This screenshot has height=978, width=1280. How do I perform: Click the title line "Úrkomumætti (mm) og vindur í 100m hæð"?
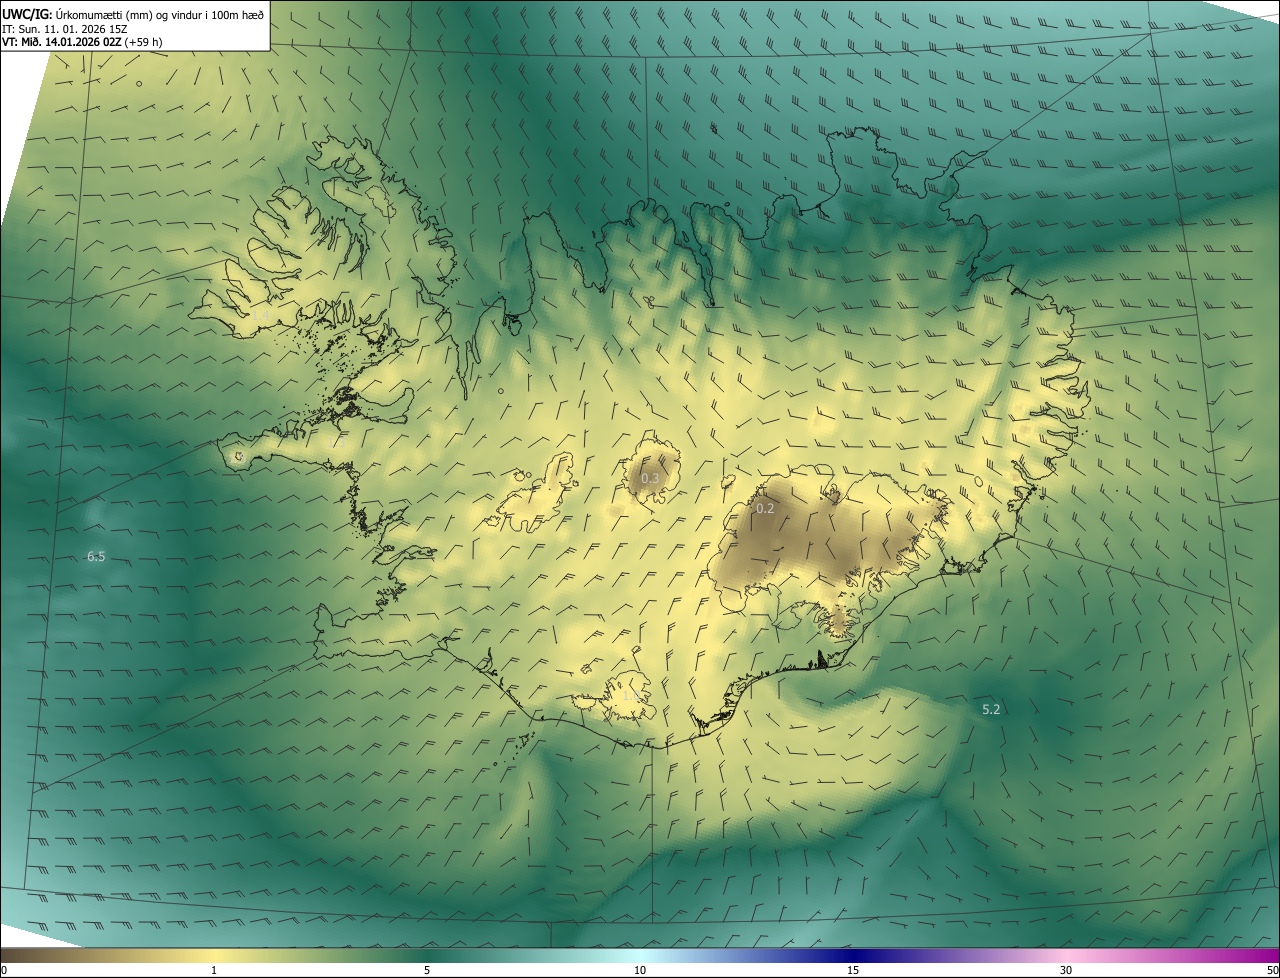click(160, 14)
